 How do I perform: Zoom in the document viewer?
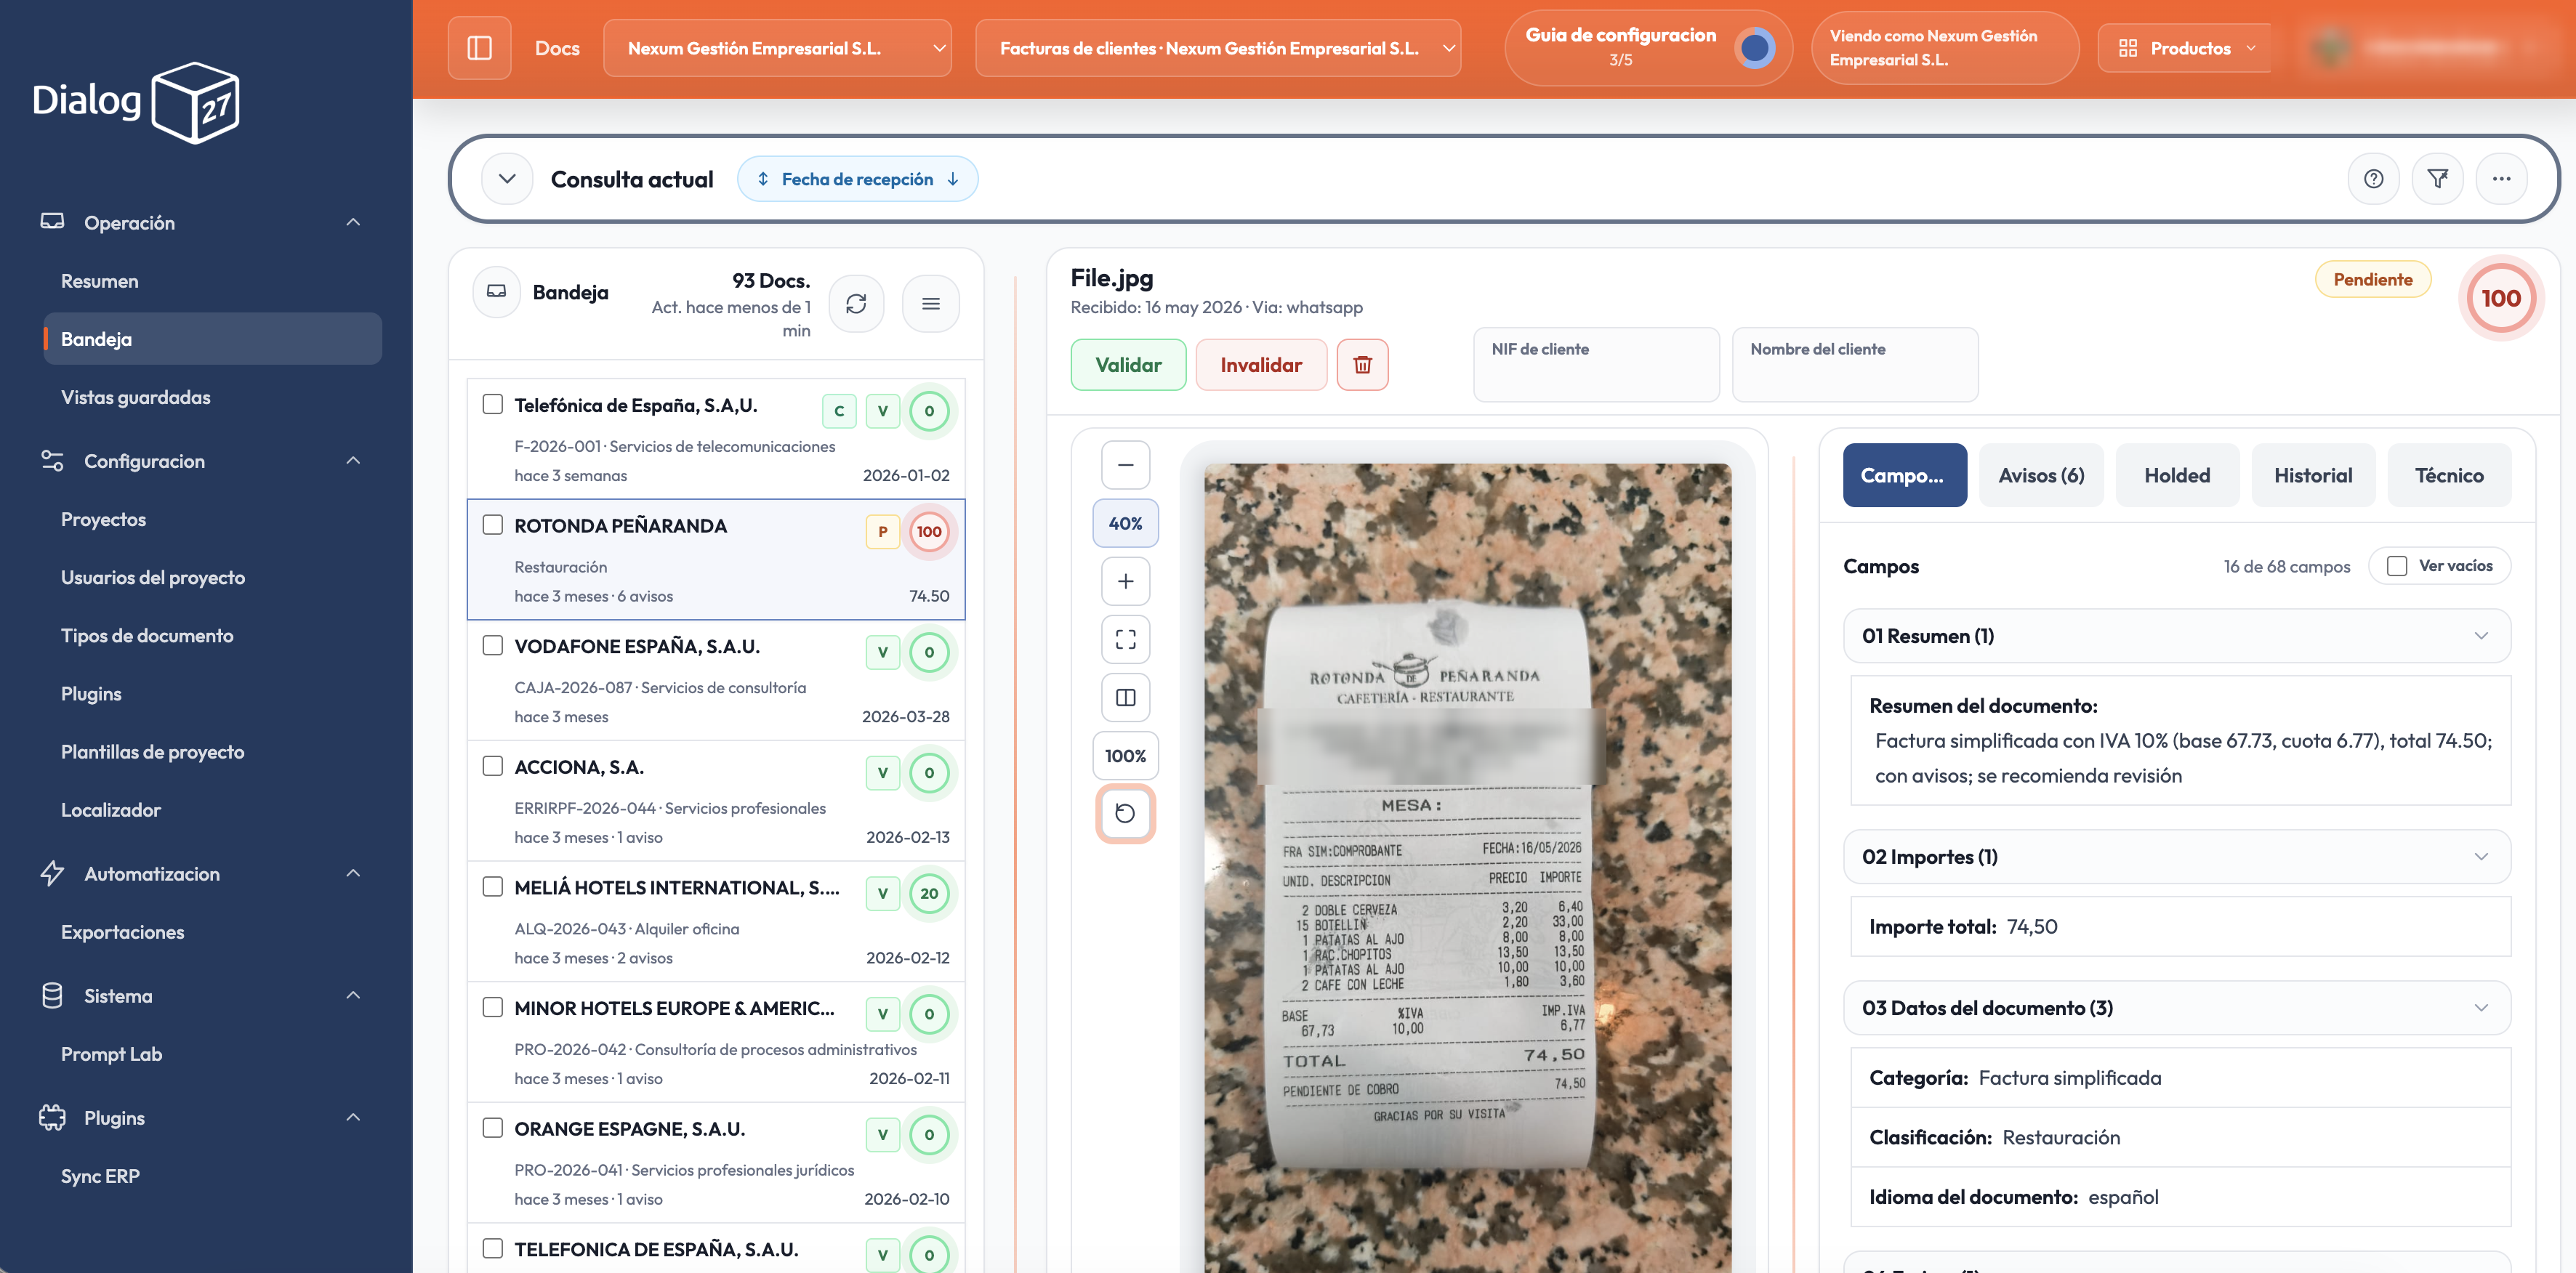tap(1125, 581)
